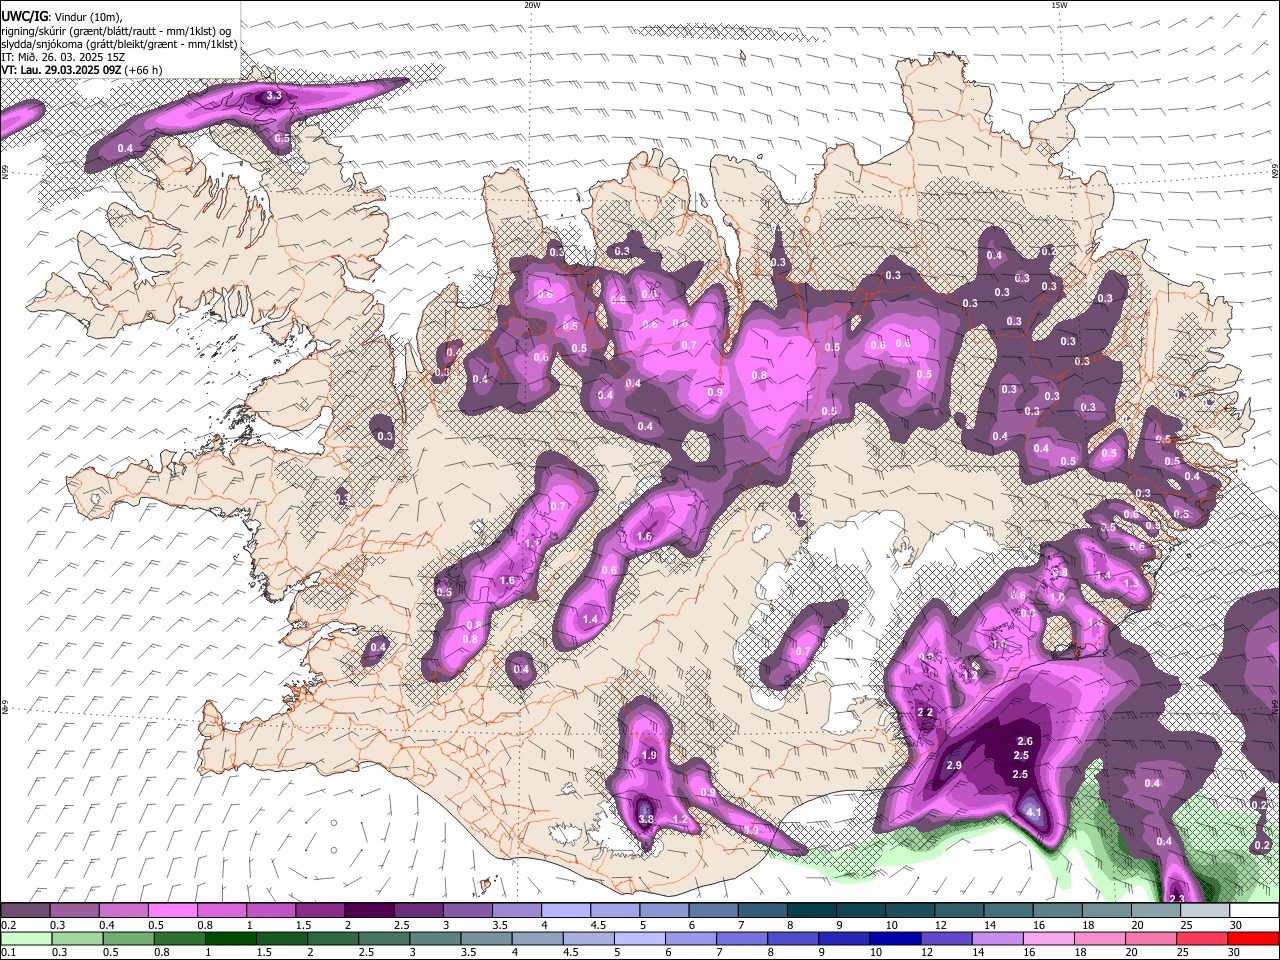Image resolution: width=1280 pixels, height=960 pixels.
Task: Select the 18 label on the upper teal scale
Action: tap(1088, 925)
